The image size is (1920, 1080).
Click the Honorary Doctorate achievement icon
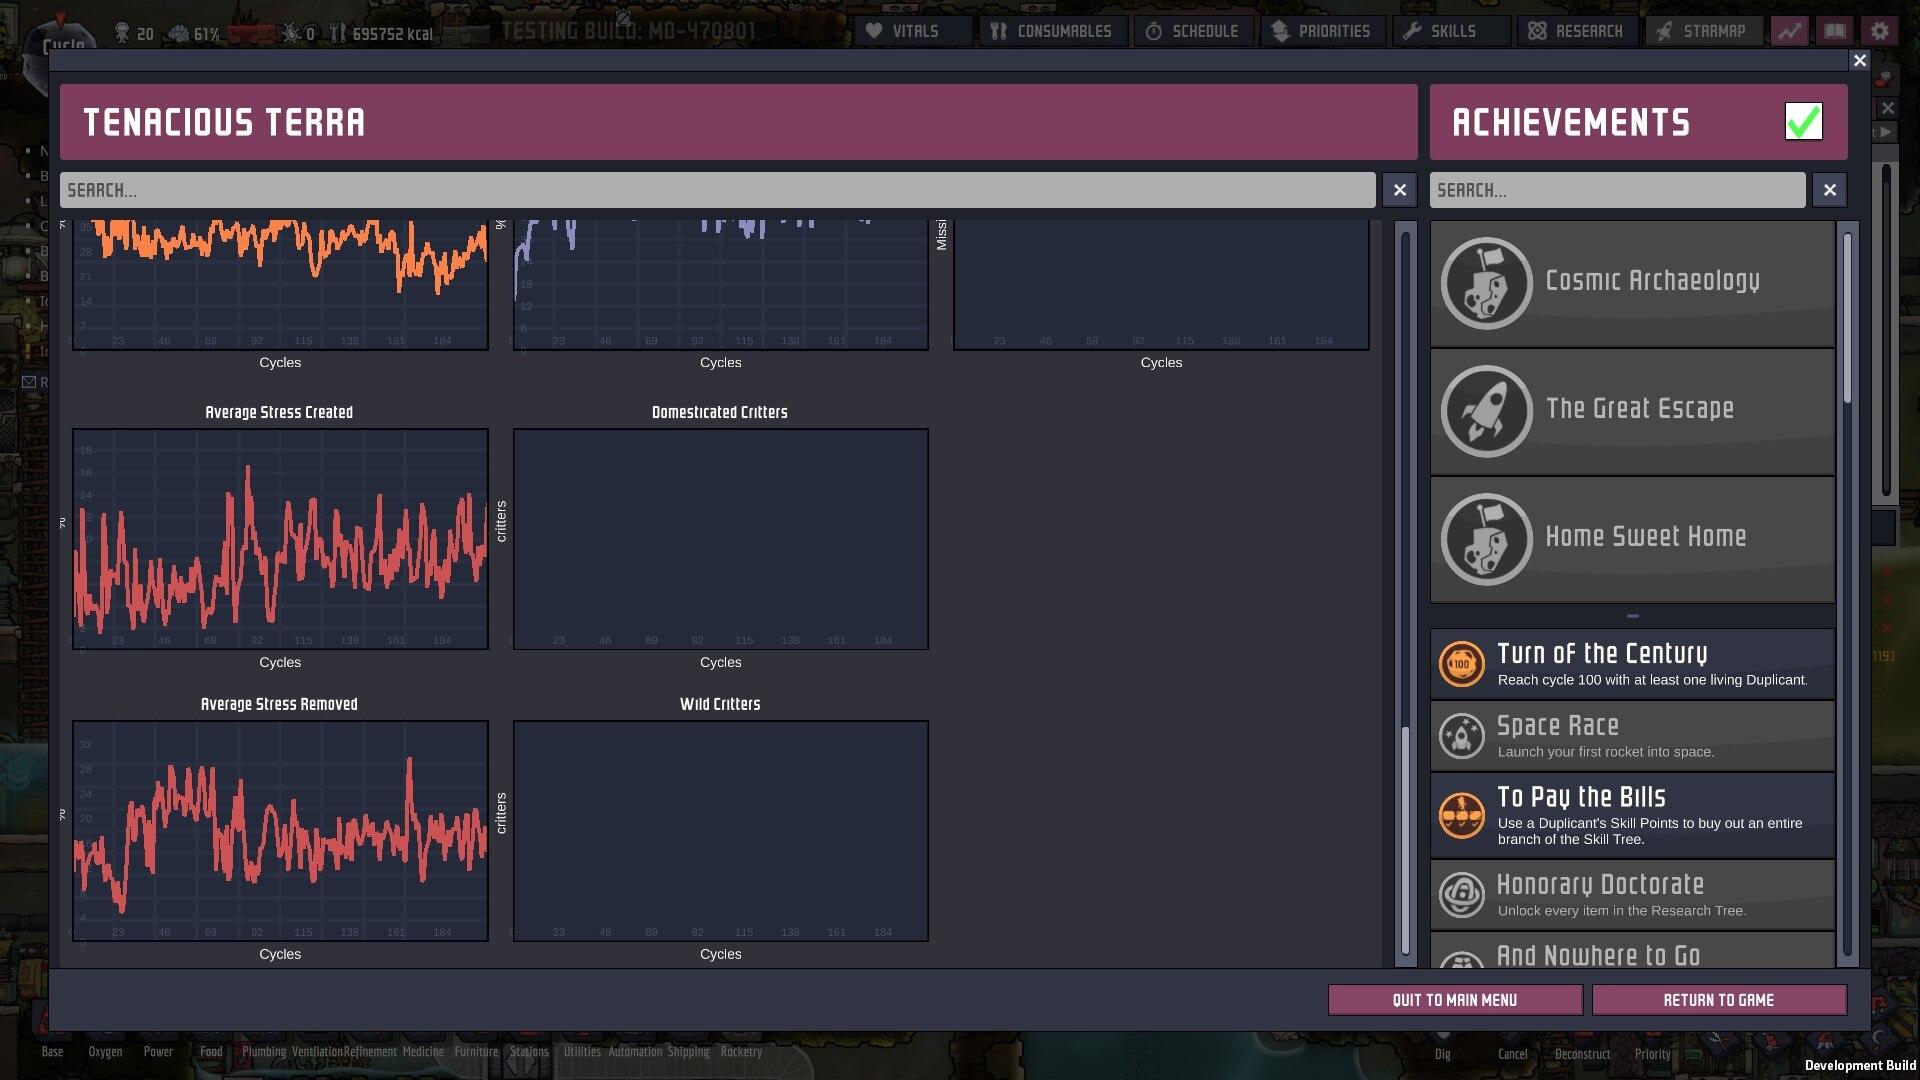tap(1461, 895)
